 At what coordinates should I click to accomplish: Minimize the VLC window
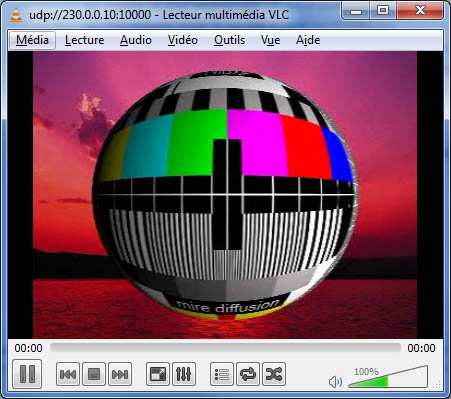coord(356,12)
